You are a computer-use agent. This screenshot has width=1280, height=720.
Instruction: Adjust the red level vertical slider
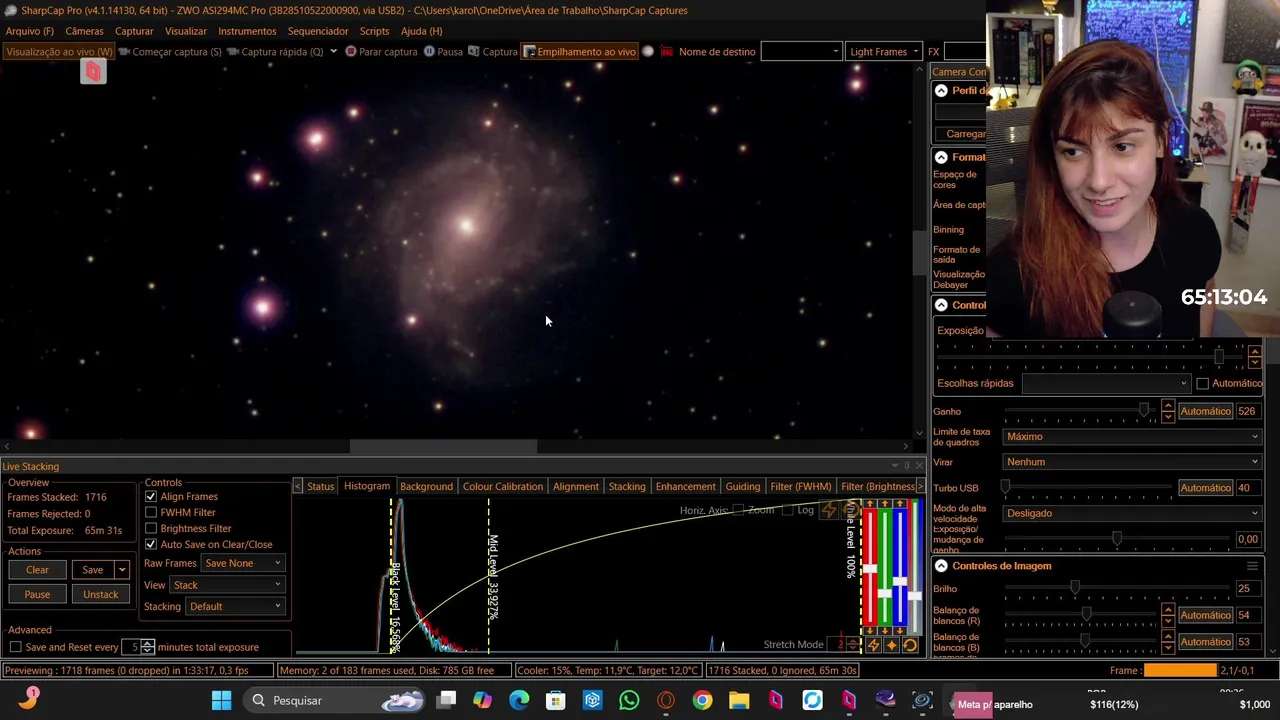(870, 569)
